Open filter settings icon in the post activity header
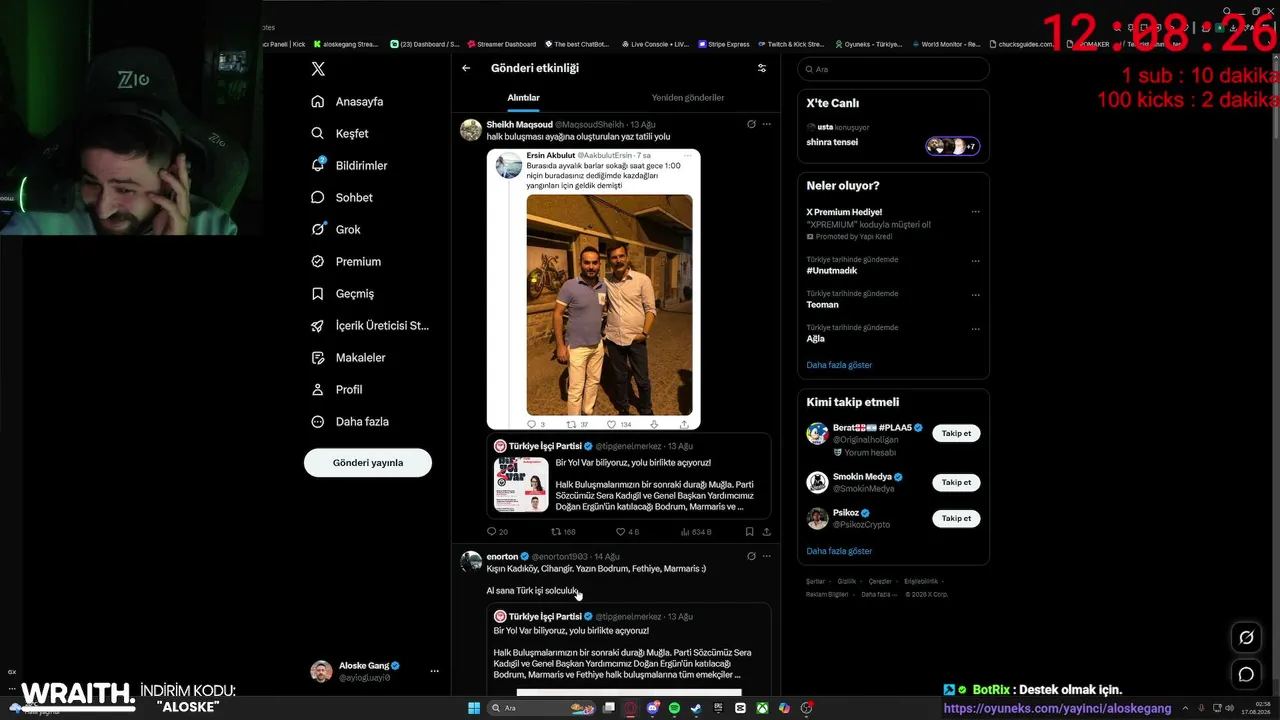 (762, 68)
